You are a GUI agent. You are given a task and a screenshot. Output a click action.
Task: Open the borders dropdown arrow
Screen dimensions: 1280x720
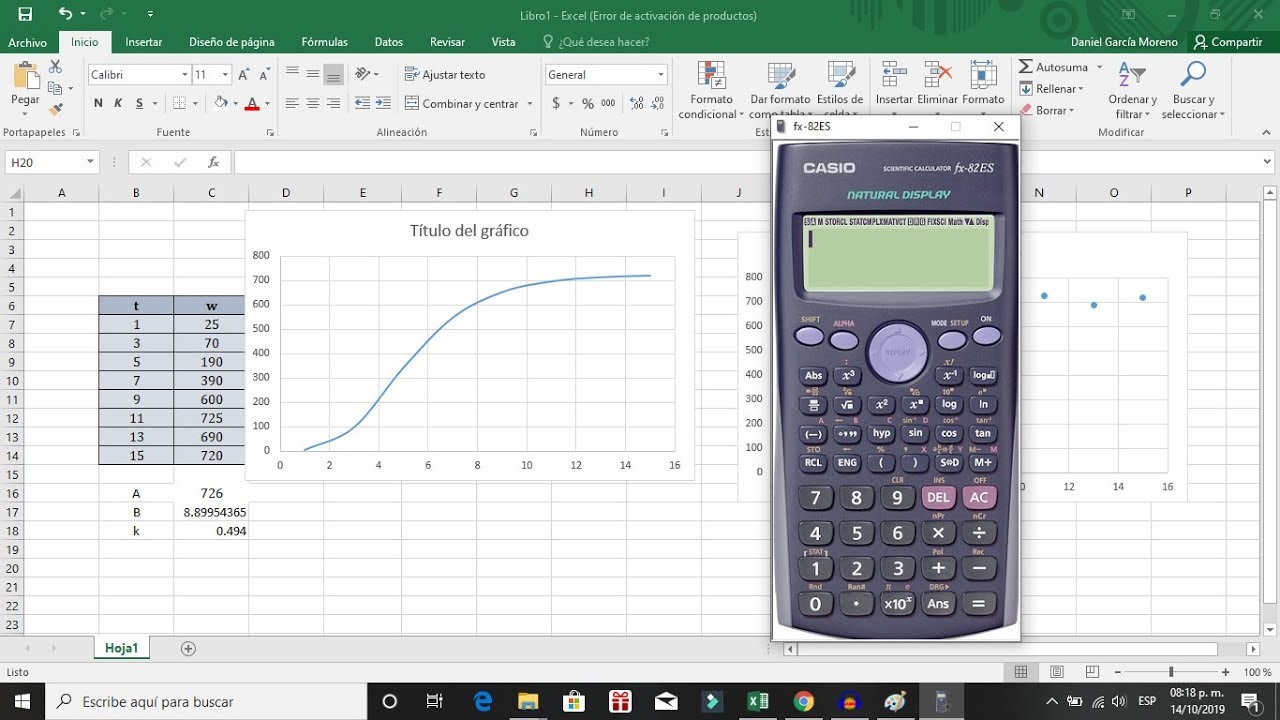(x=194, y=103)
